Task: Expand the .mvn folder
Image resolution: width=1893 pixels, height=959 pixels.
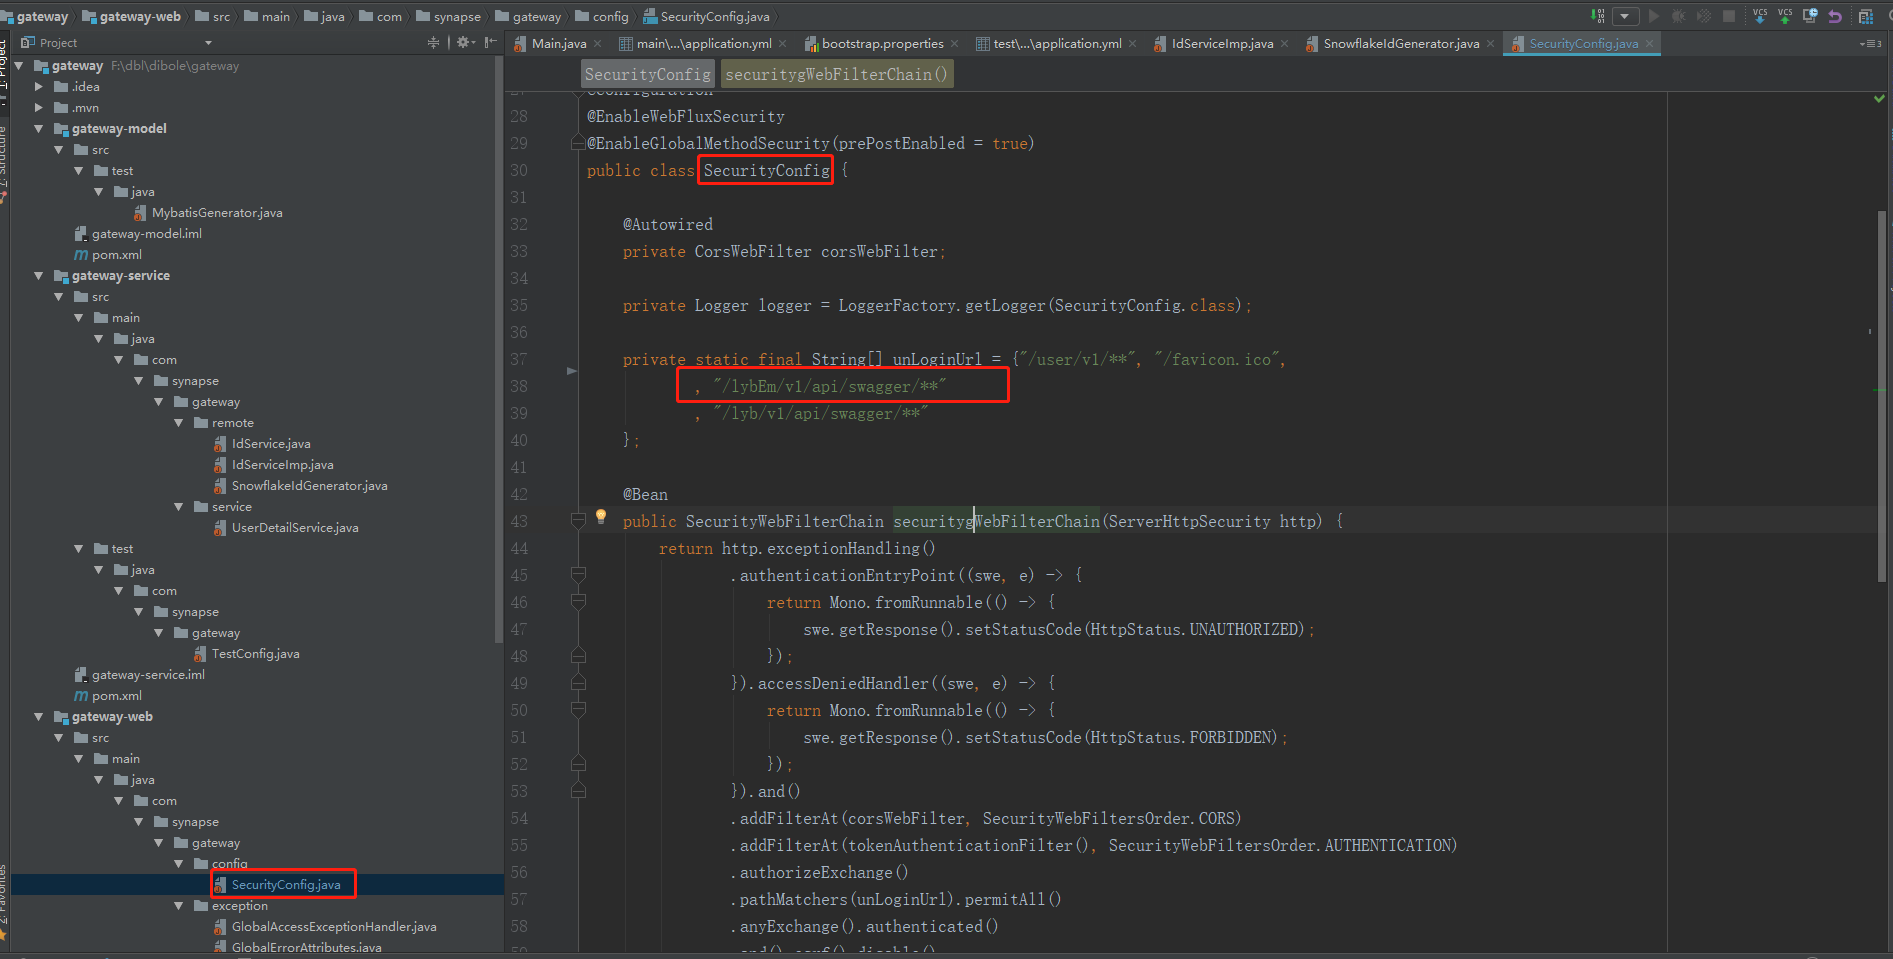Action: (x=38, y=107)
